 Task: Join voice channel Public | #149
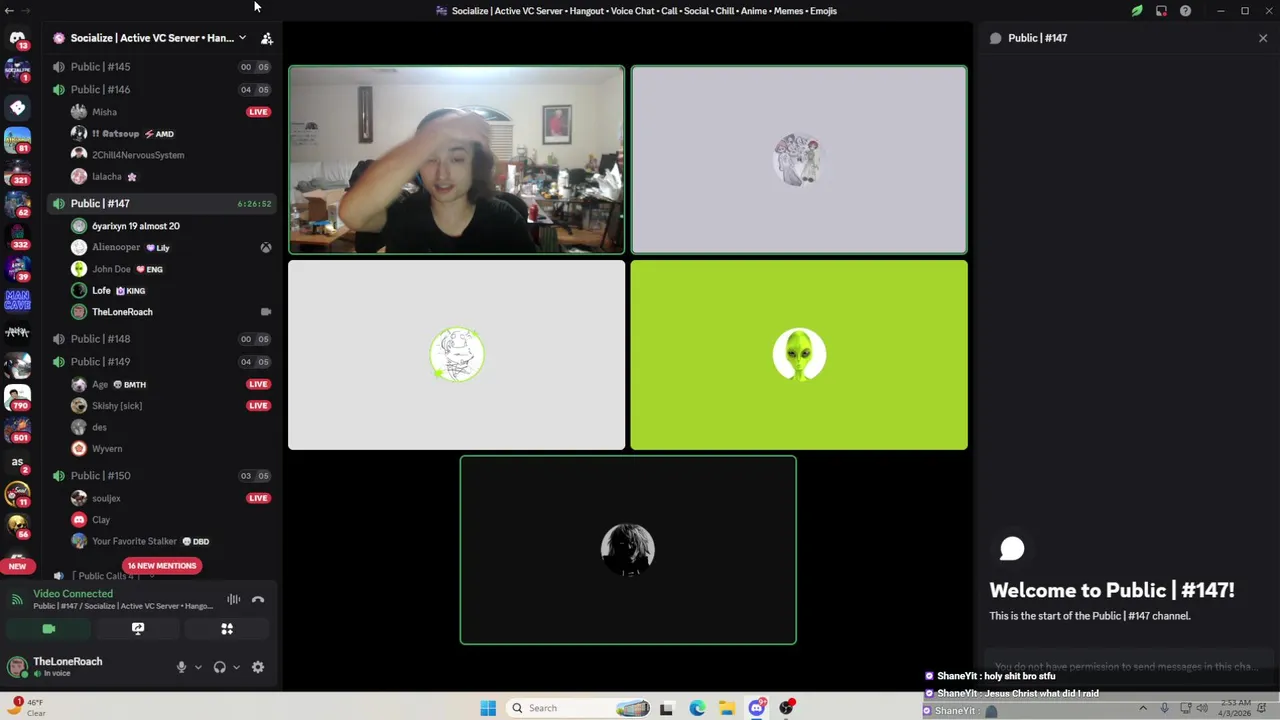(160, 362)
